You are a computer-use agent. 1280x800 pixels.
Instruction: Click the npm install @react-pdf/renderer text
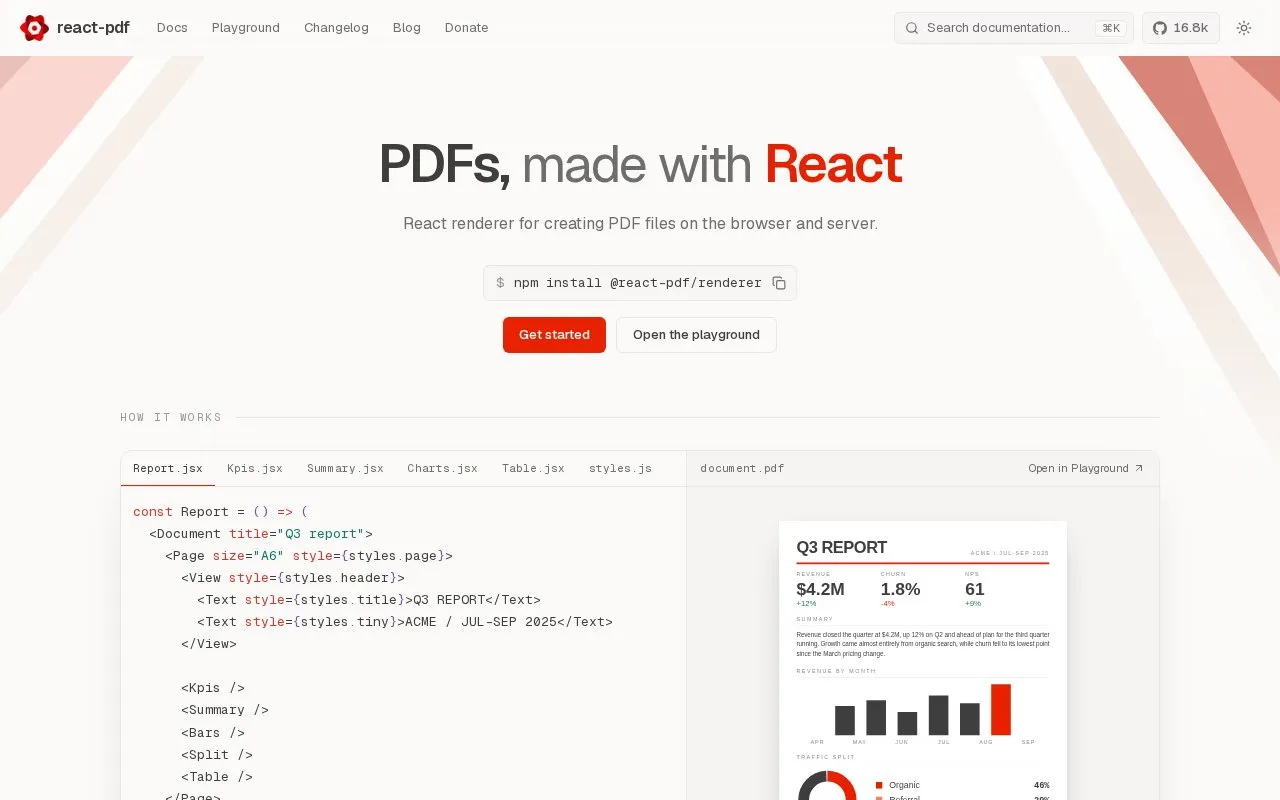point(637,283)
